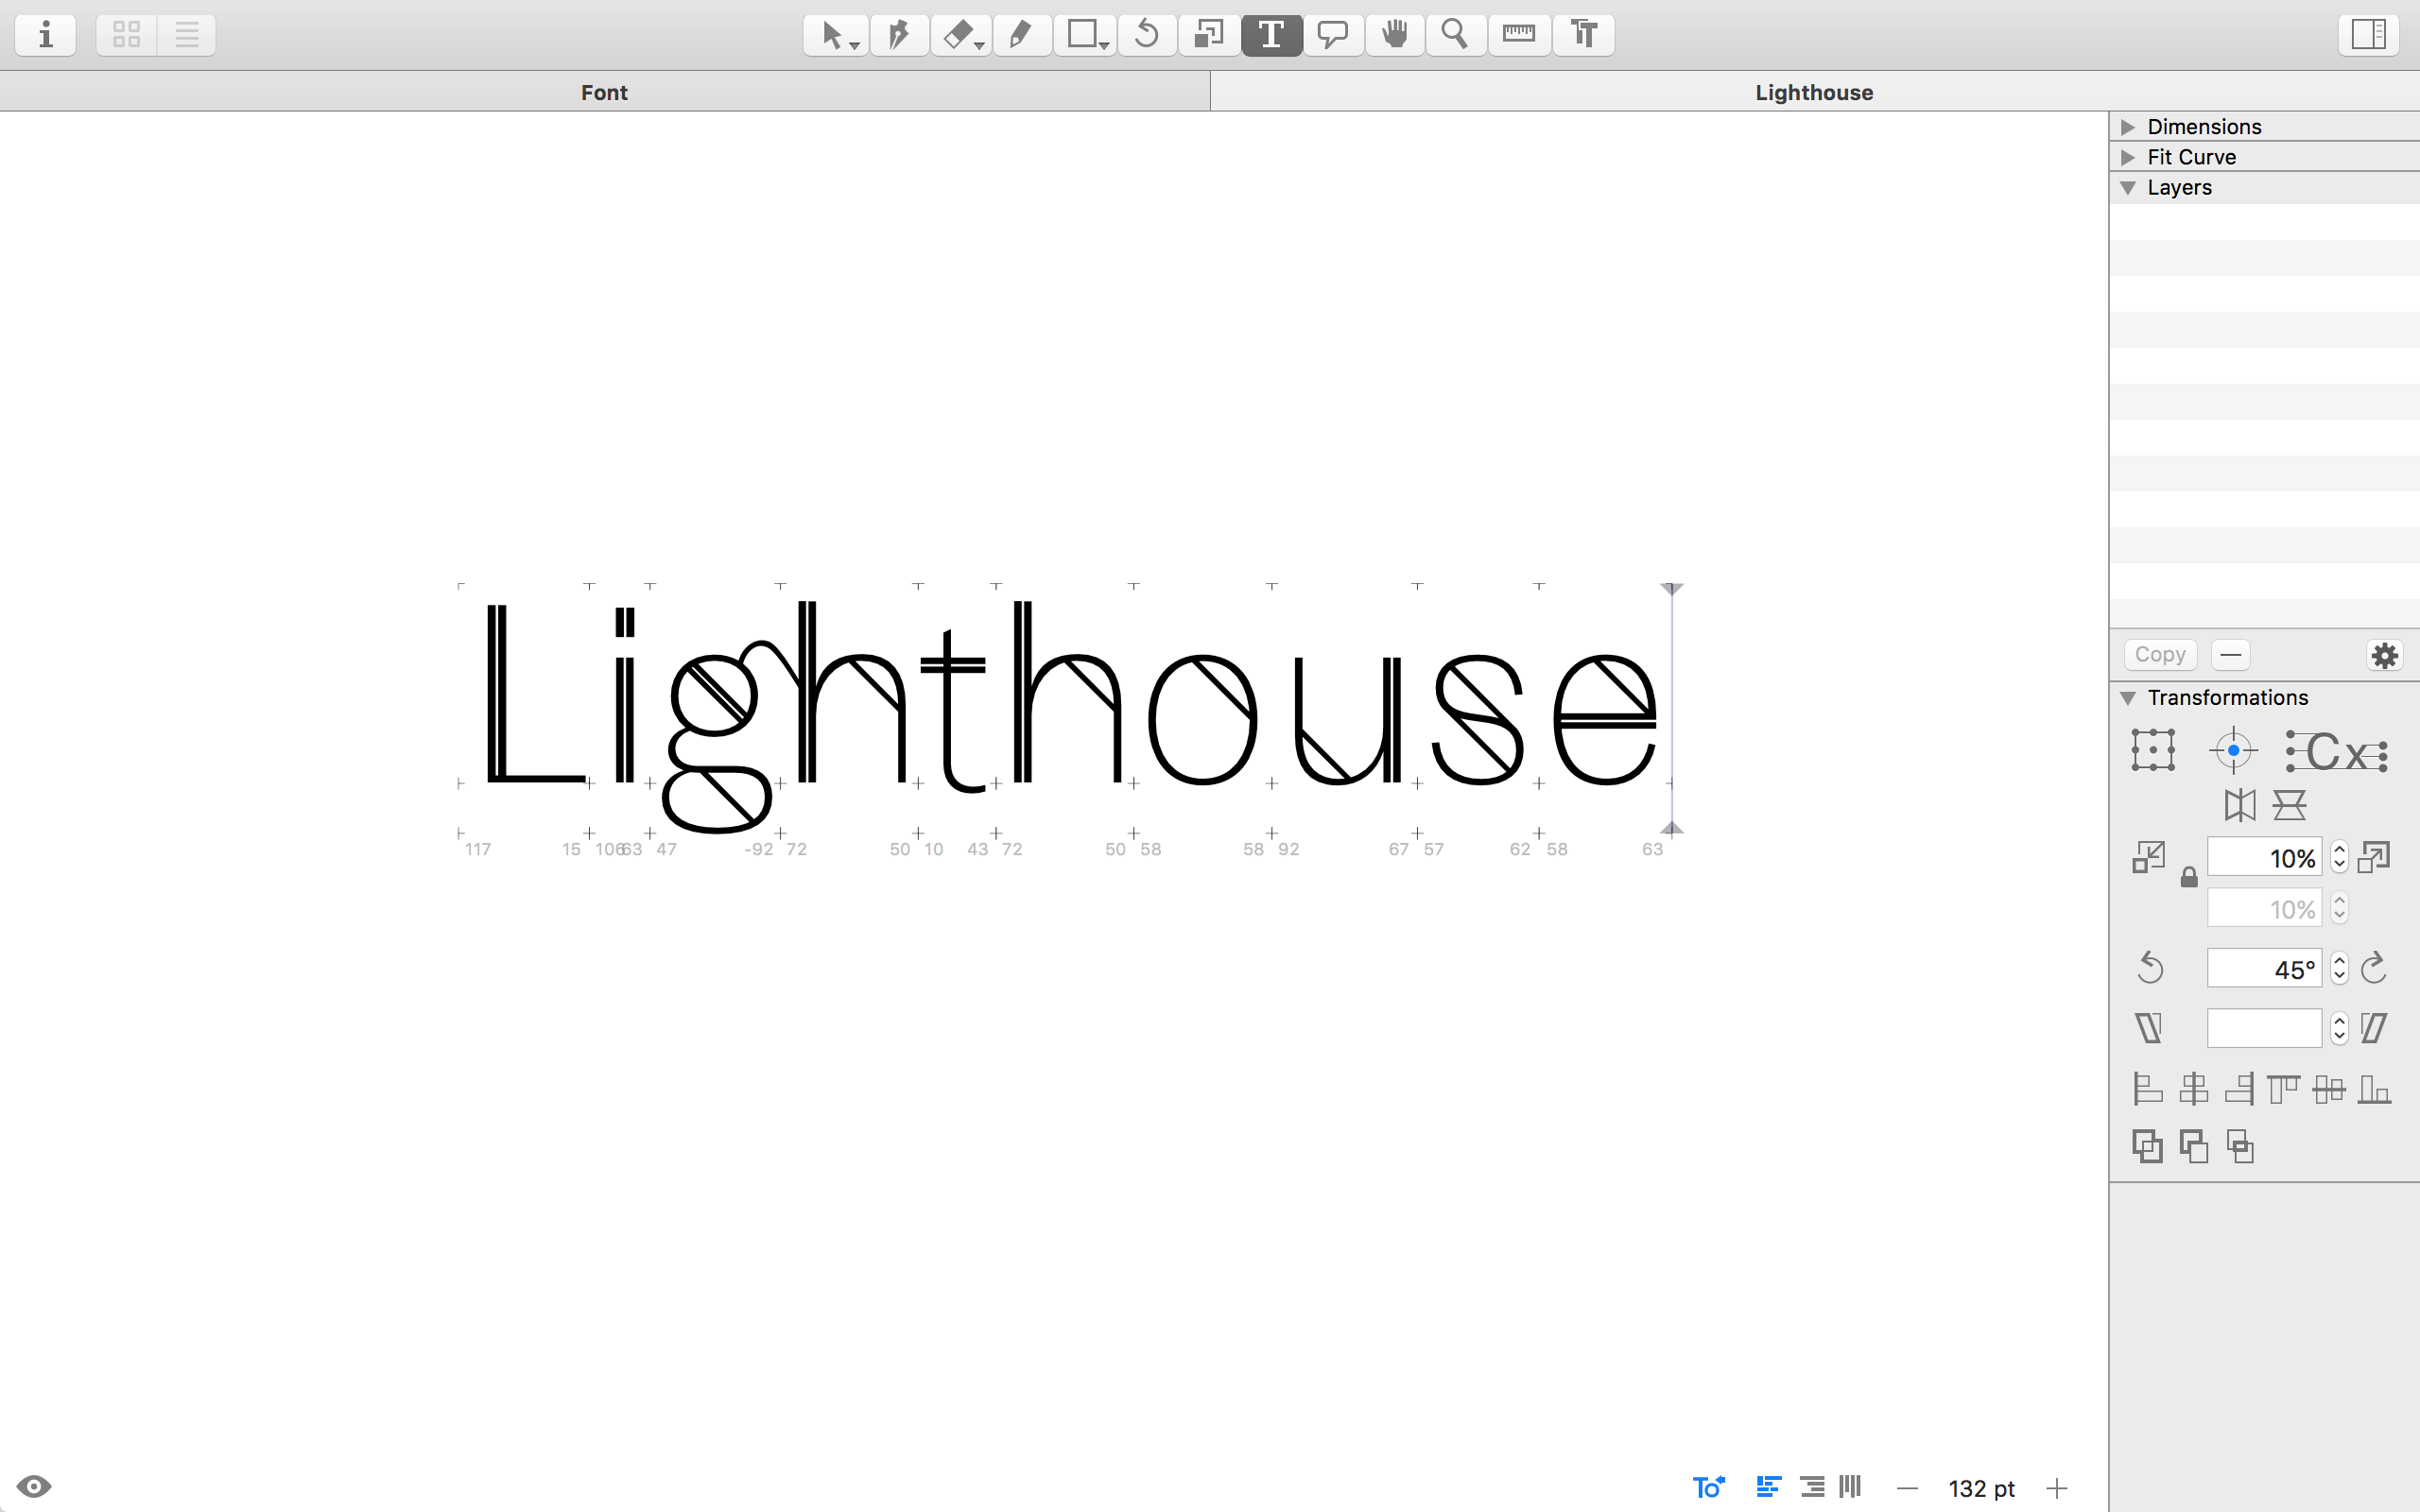Step the slant angle value
Image resolution: width=2420 pixels, height=1512 pixels.
(2339, 1028)
